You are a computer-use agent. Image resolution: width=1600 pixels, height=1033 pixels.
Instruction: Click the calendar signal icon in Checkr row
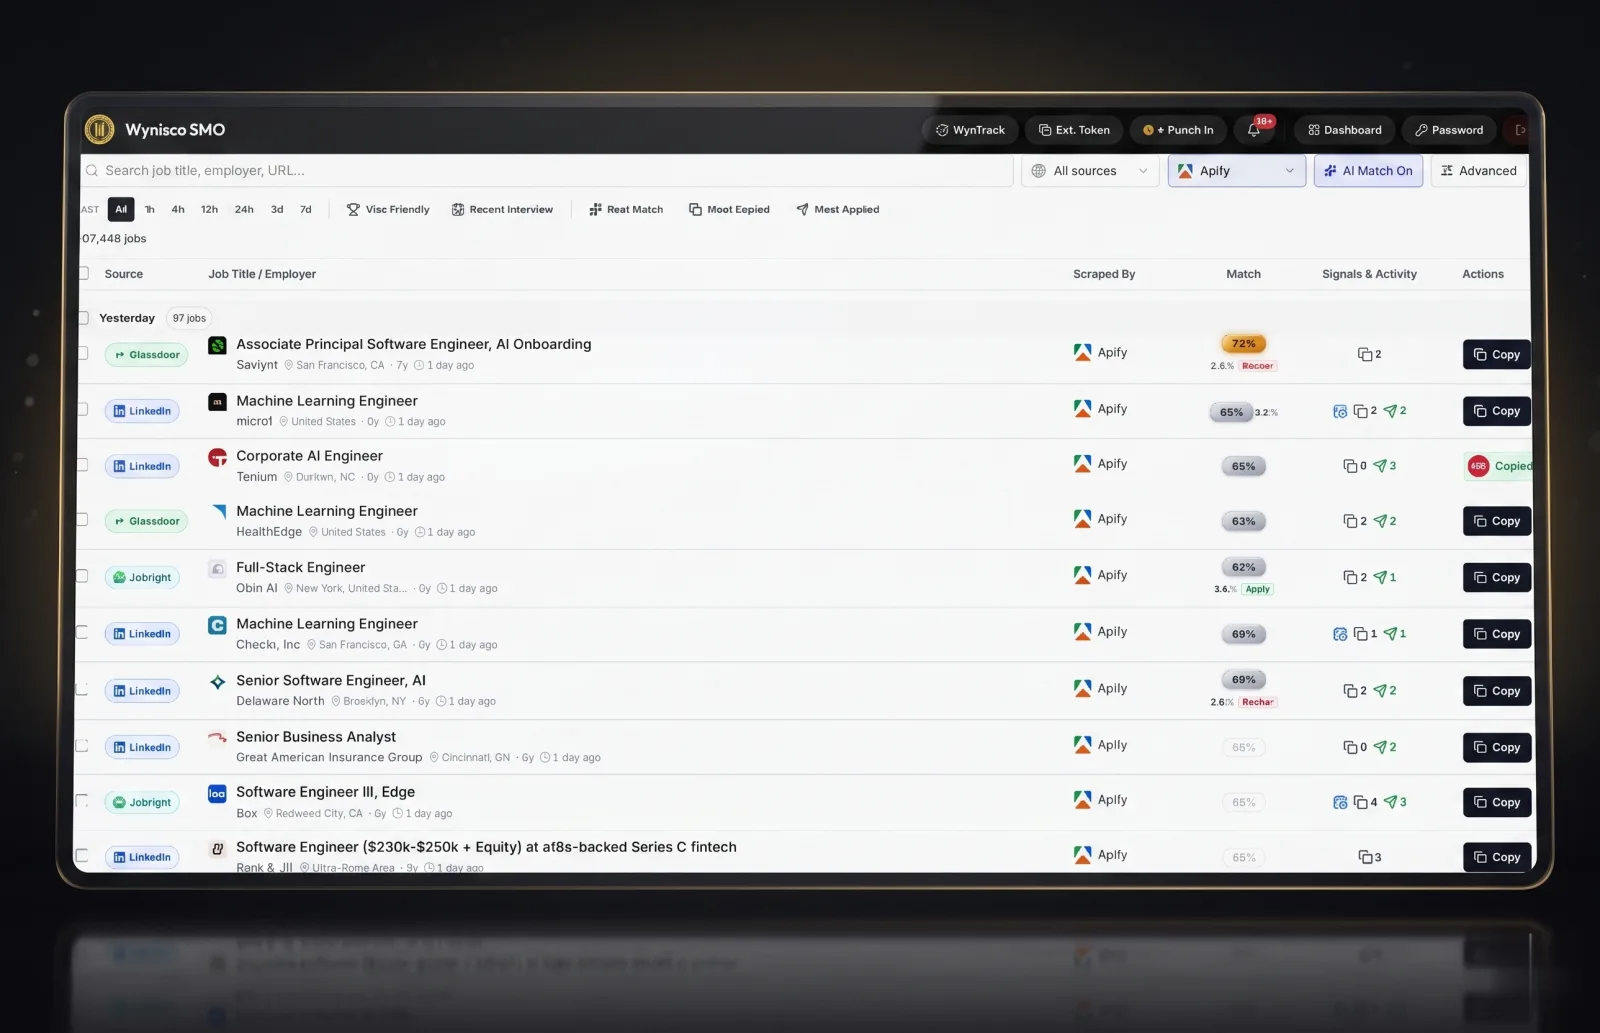pos(1340,634)
